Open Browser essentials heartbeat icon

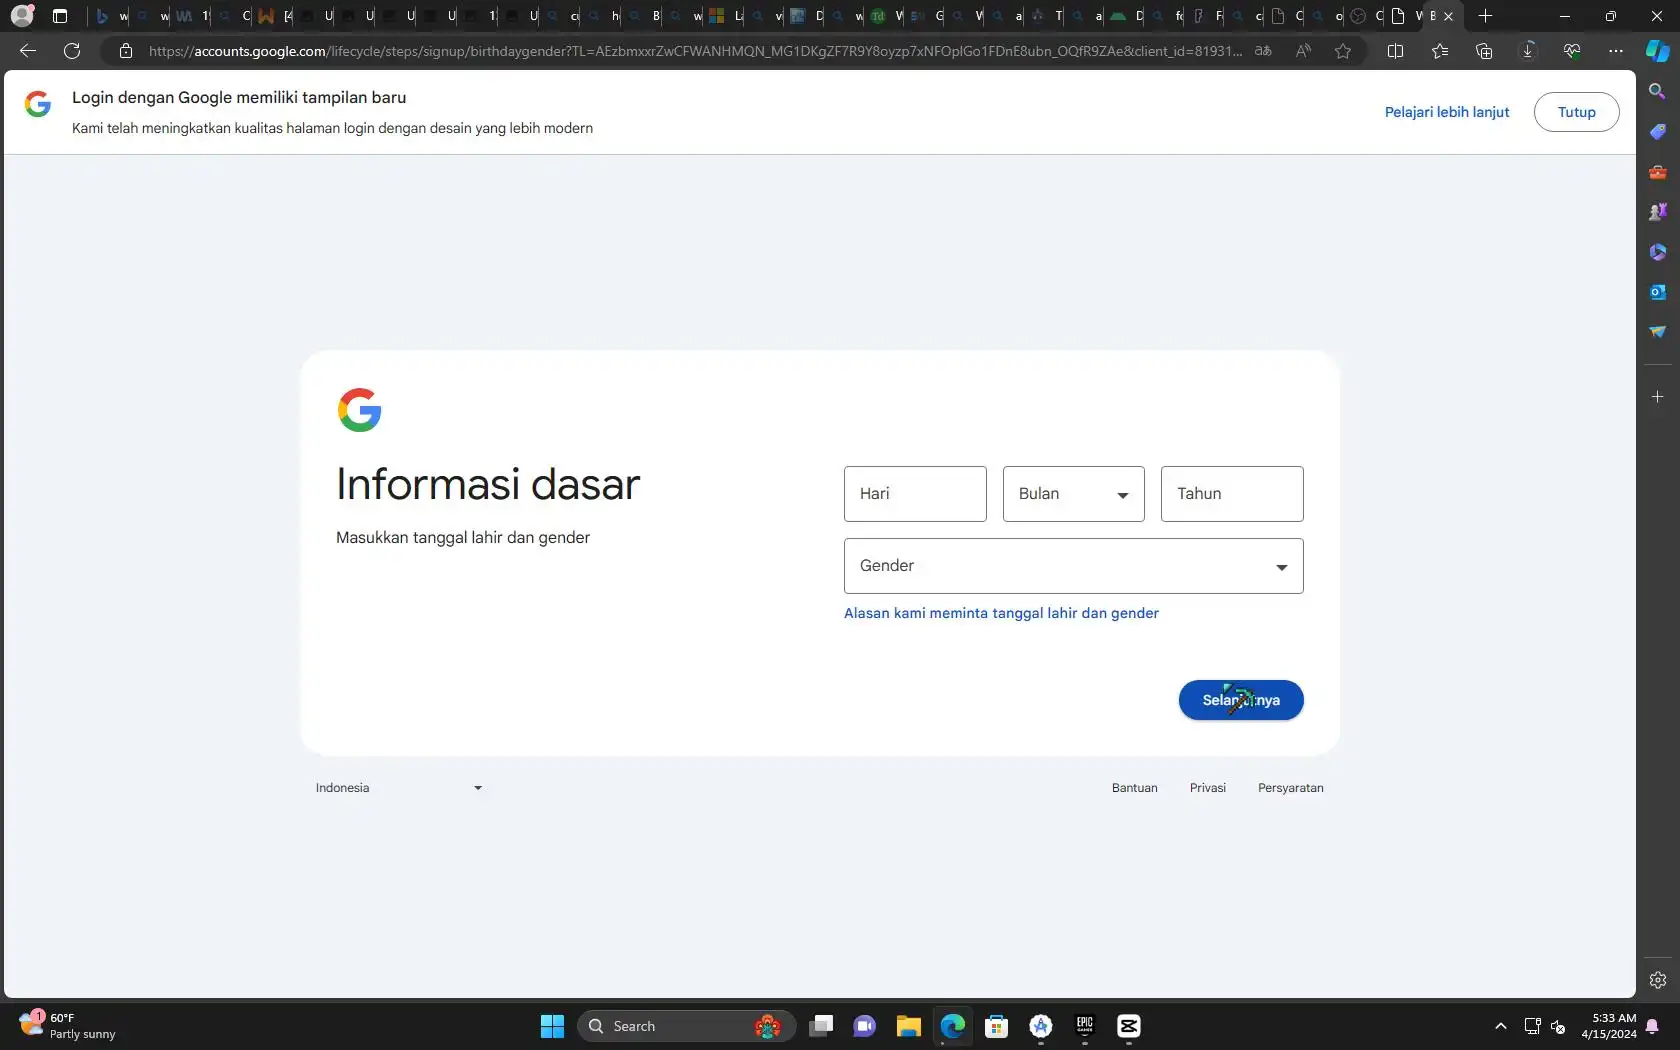[1572, 51]
